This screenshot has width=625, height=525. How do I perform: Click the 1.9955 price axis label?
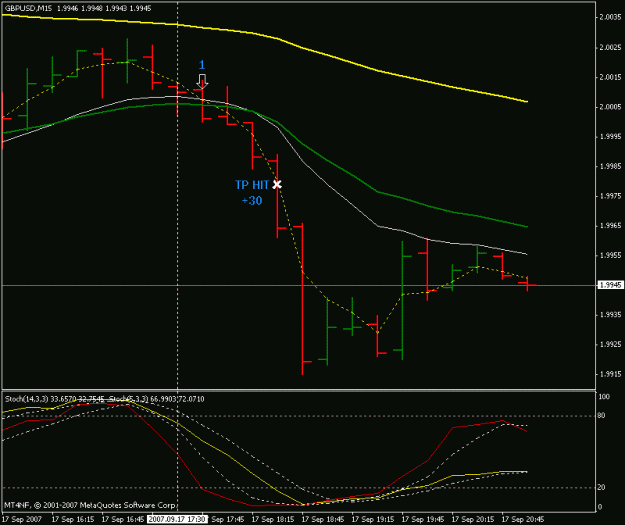point(611,256)
